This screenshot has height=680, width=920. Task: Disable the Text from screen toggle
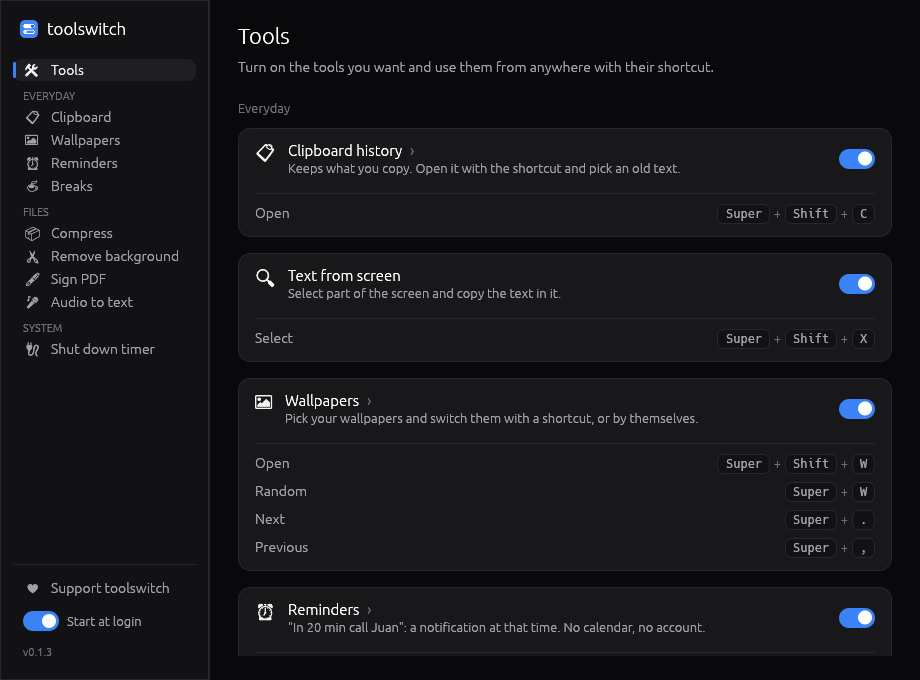pos(857,284)
